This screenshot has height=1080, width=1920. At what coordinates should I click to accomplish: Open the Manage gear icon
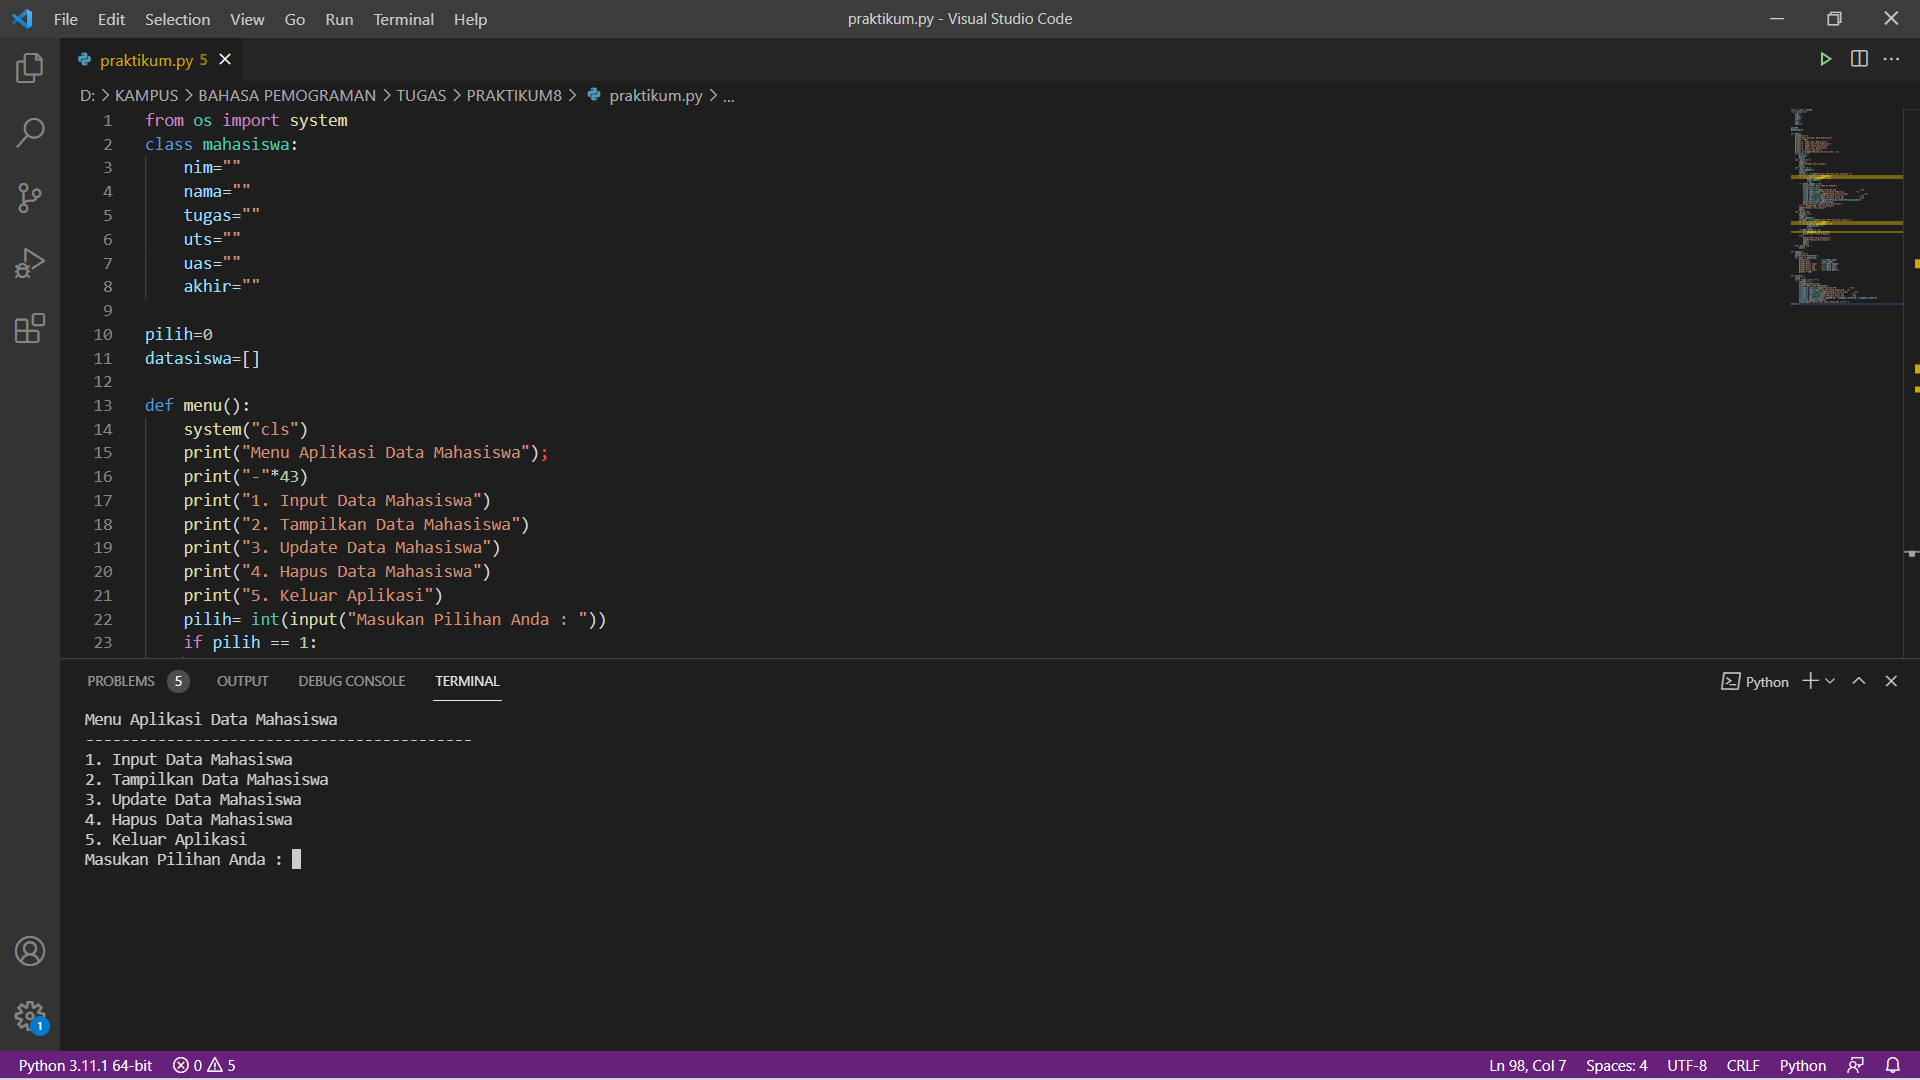(x=30, y=1017)
